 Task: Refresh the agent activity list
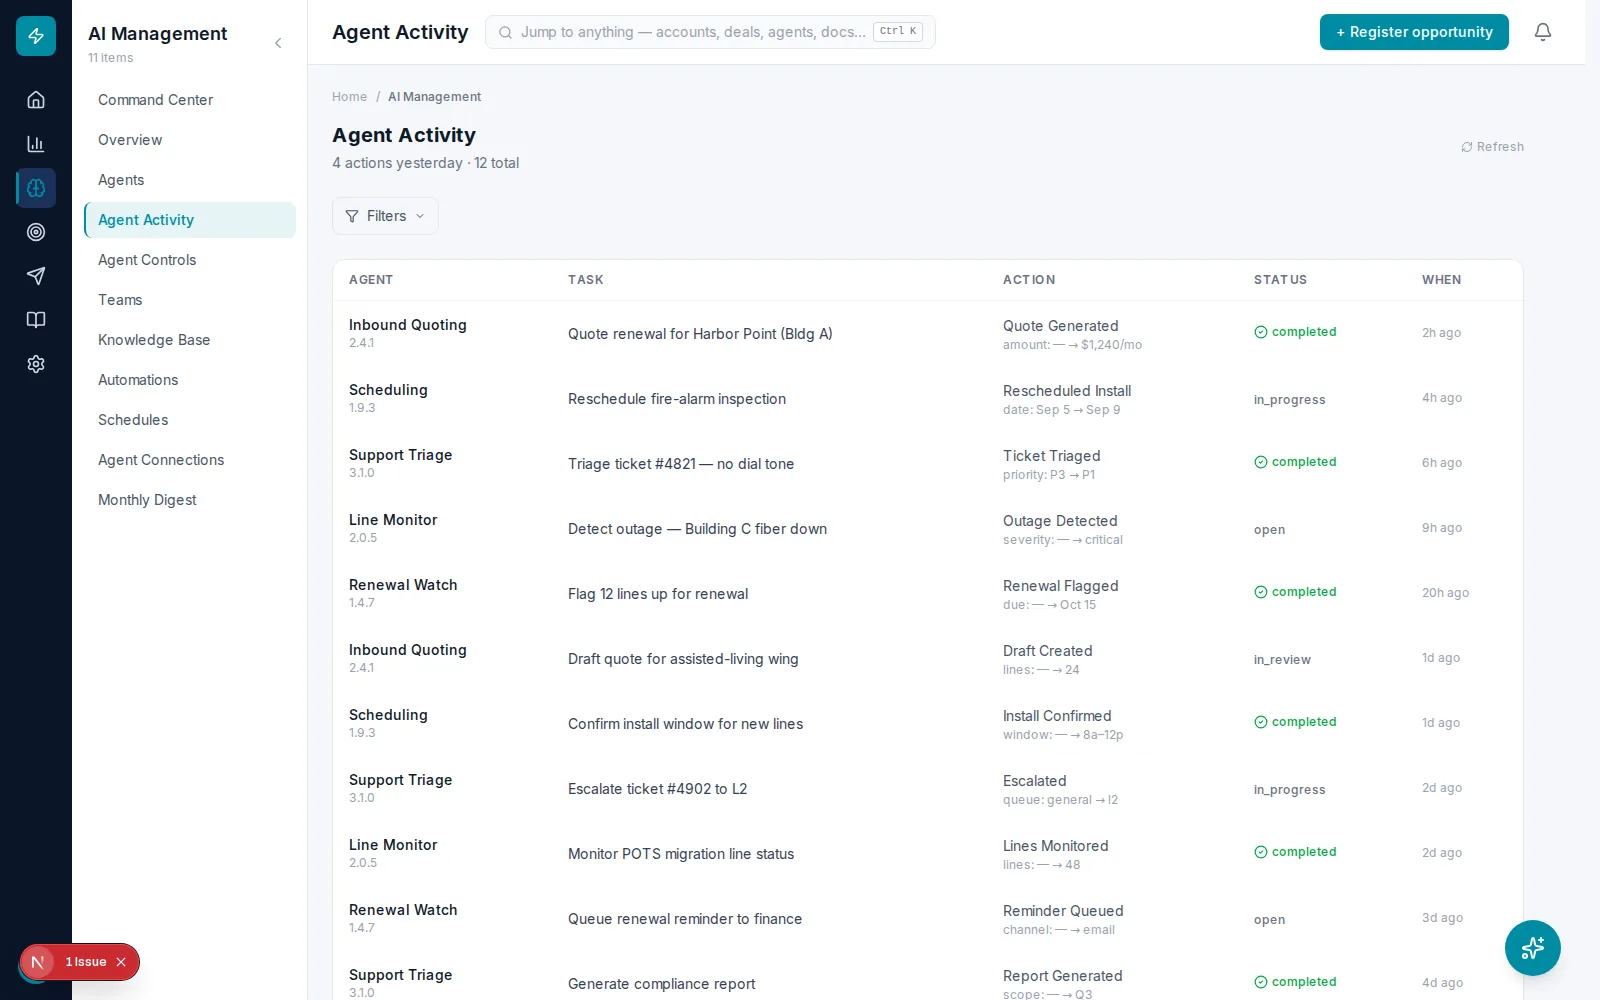coord(1492,147)
